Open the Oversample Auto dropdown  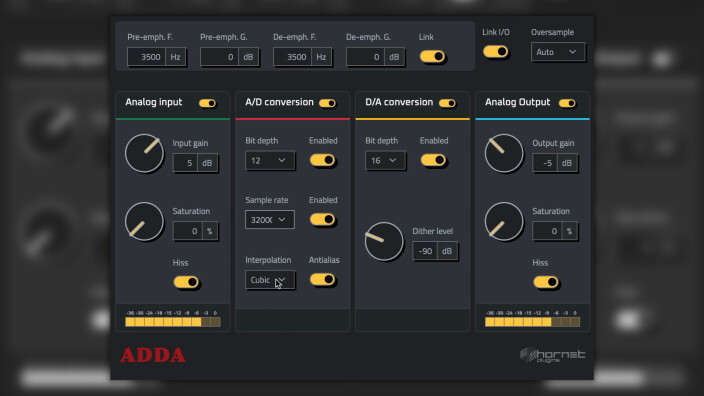[x=558, y=52]
